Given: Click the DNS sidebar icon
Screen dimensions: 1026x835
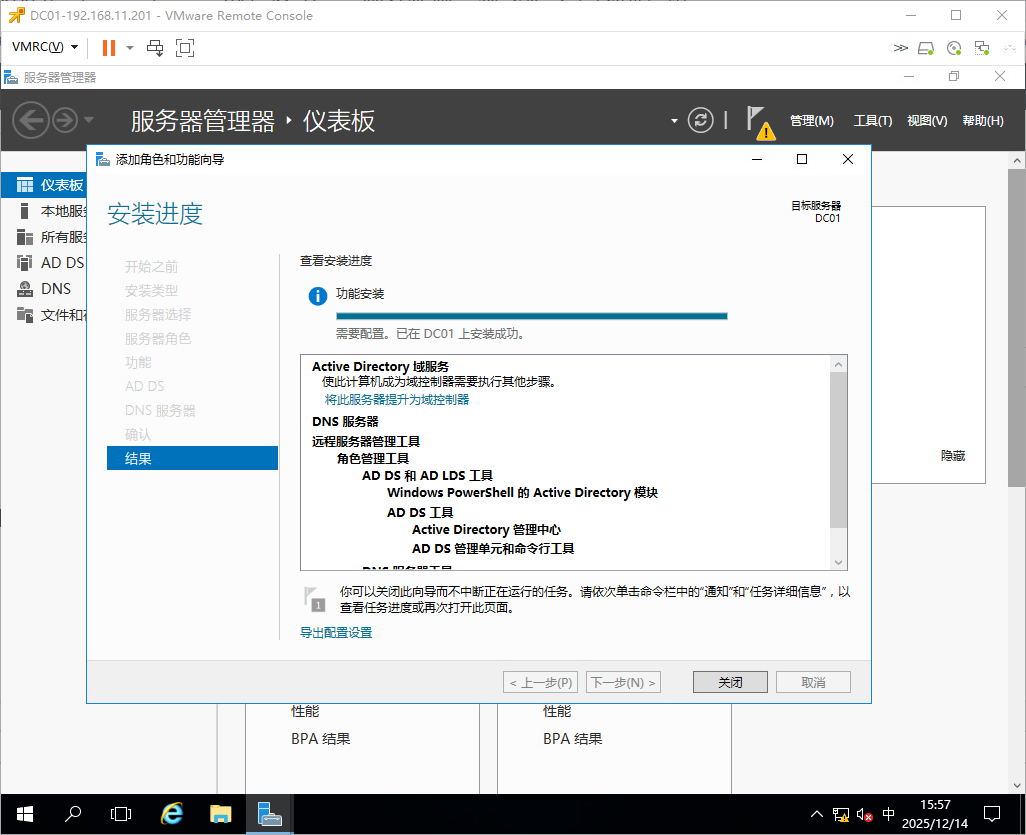Looking at the screenshot, I should [x=25, y=289].
